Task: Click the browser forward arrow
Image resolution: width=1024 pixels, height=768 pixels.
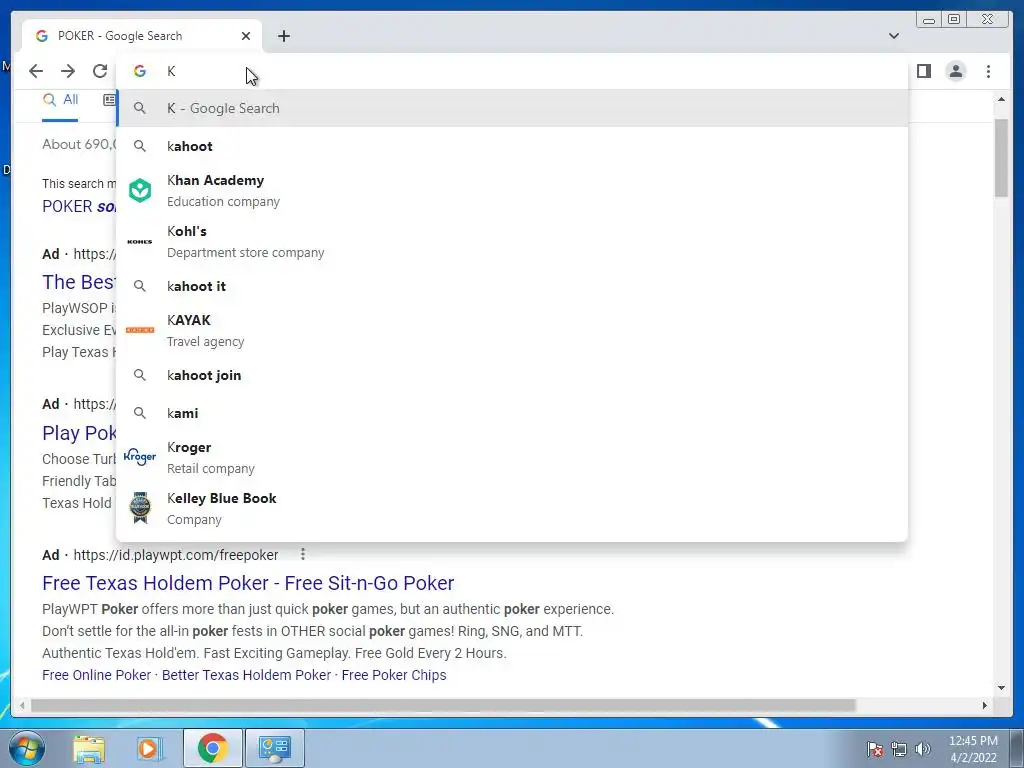Action: click(68, 71)
